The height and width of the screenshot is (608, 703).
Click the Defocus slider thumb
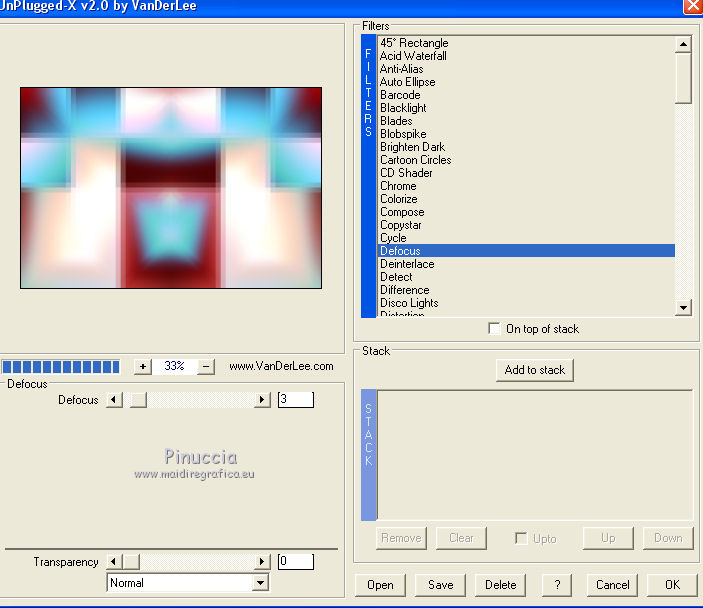138,400
